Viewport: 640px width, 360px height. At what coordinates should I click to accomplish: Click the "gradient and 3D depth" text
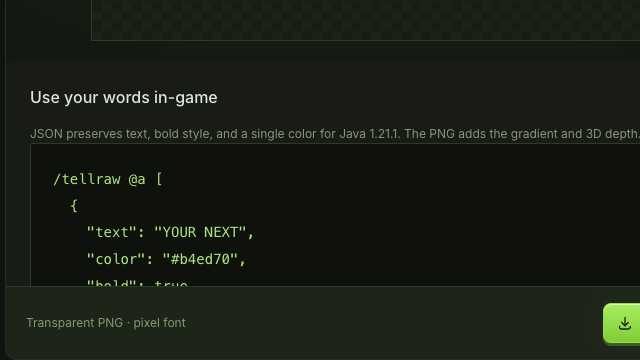pyautogui.click(x=563, y=134)
